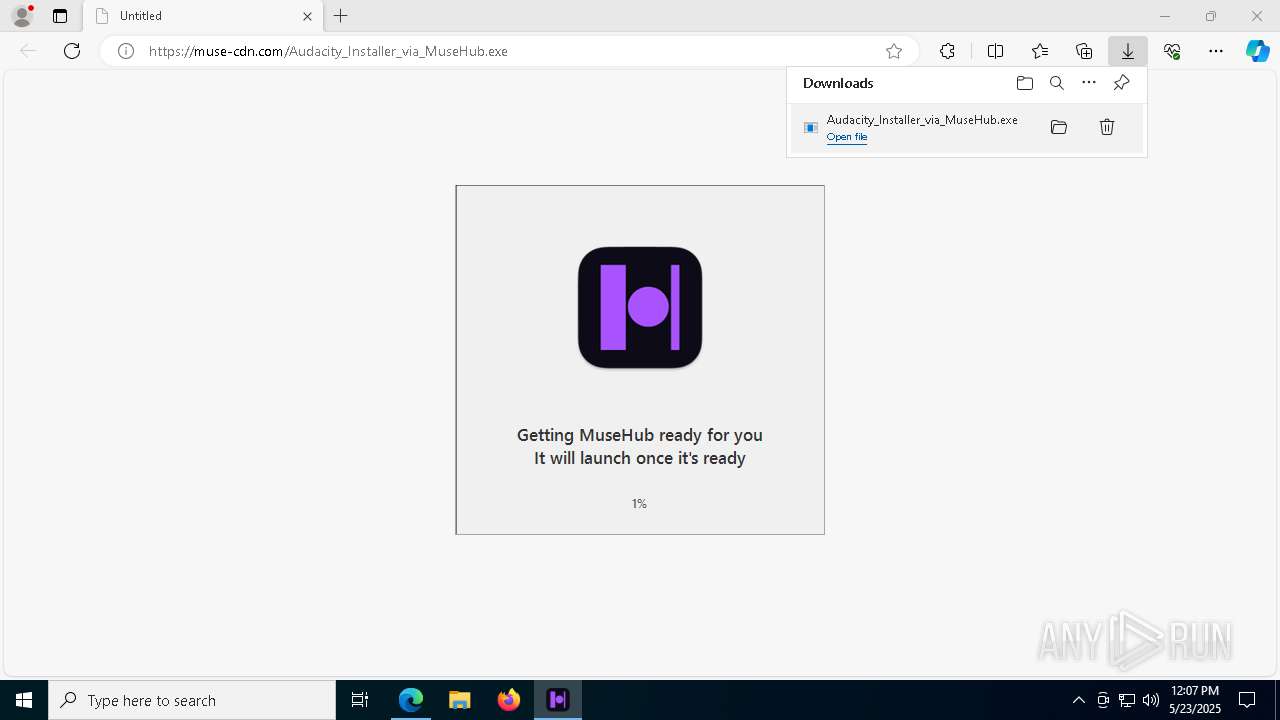The height and width of the screenshot is (720, 1280).
Task: Minimize the Edge browser window
Action: (1165, 16)
